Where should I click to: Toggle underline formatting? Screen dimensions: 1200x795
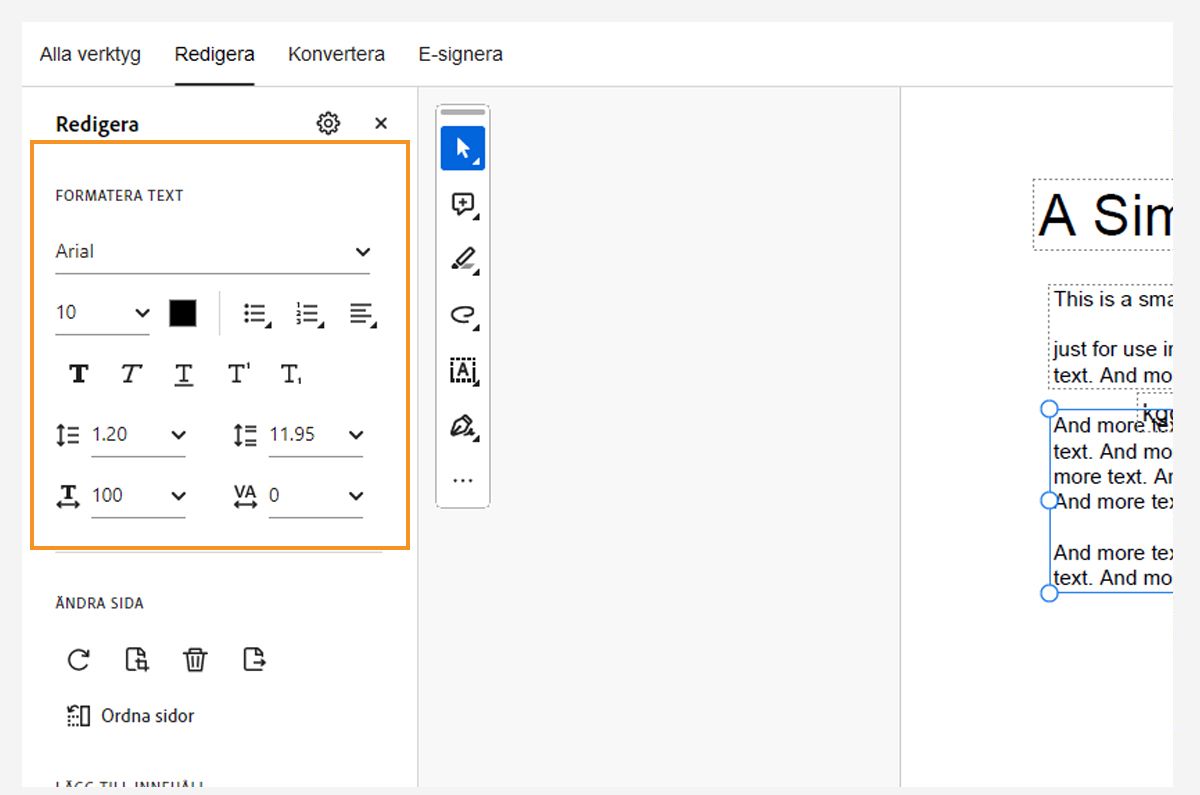click(x=183, y=373)
